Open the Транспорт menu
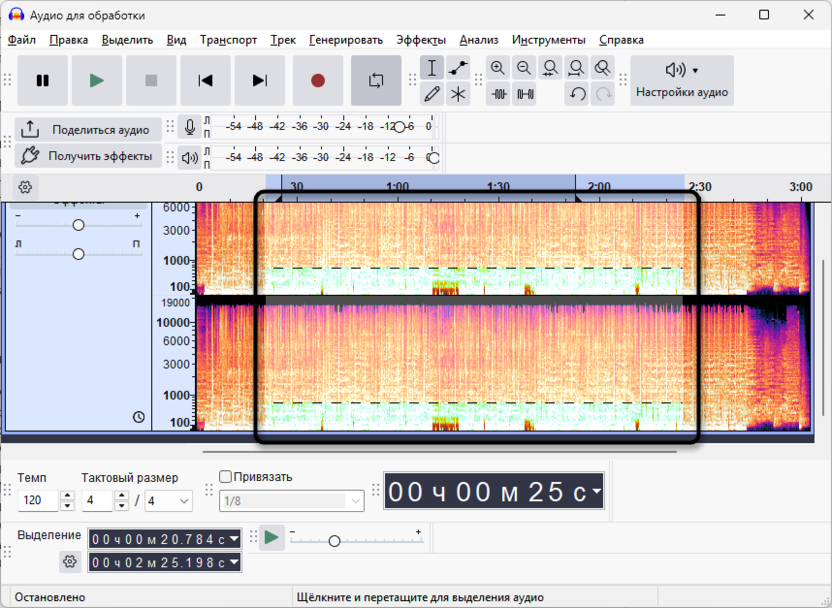 (231, 40)
